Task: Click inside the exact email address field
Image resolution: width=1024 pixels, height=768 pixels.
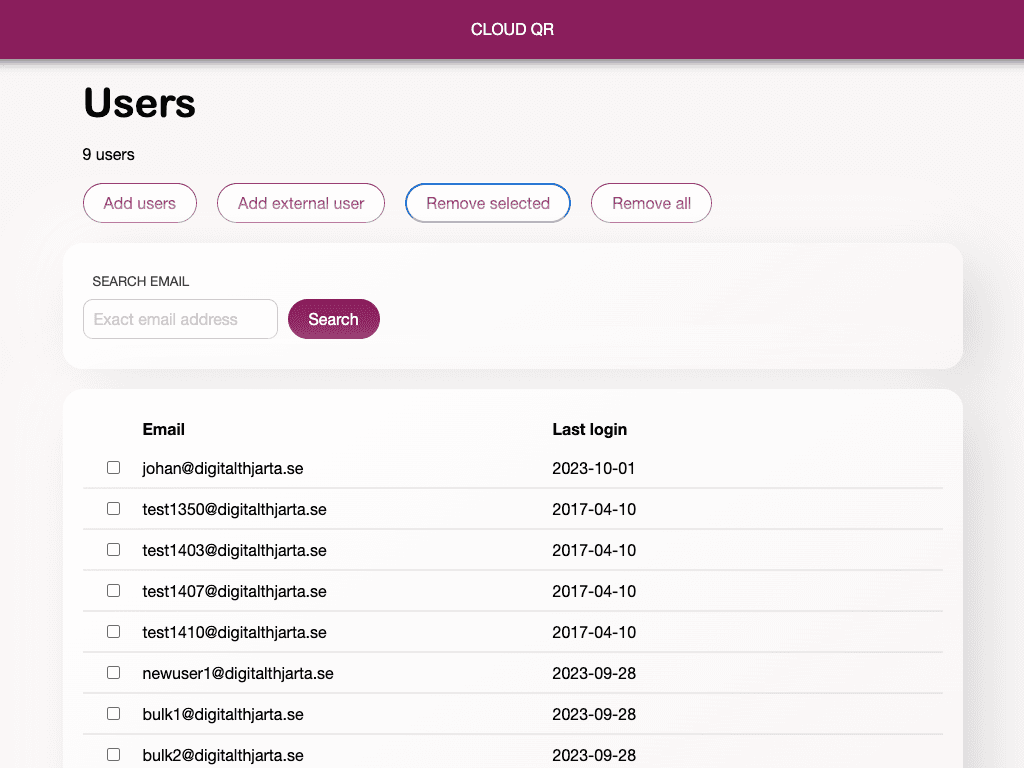Action: (180, 319)
